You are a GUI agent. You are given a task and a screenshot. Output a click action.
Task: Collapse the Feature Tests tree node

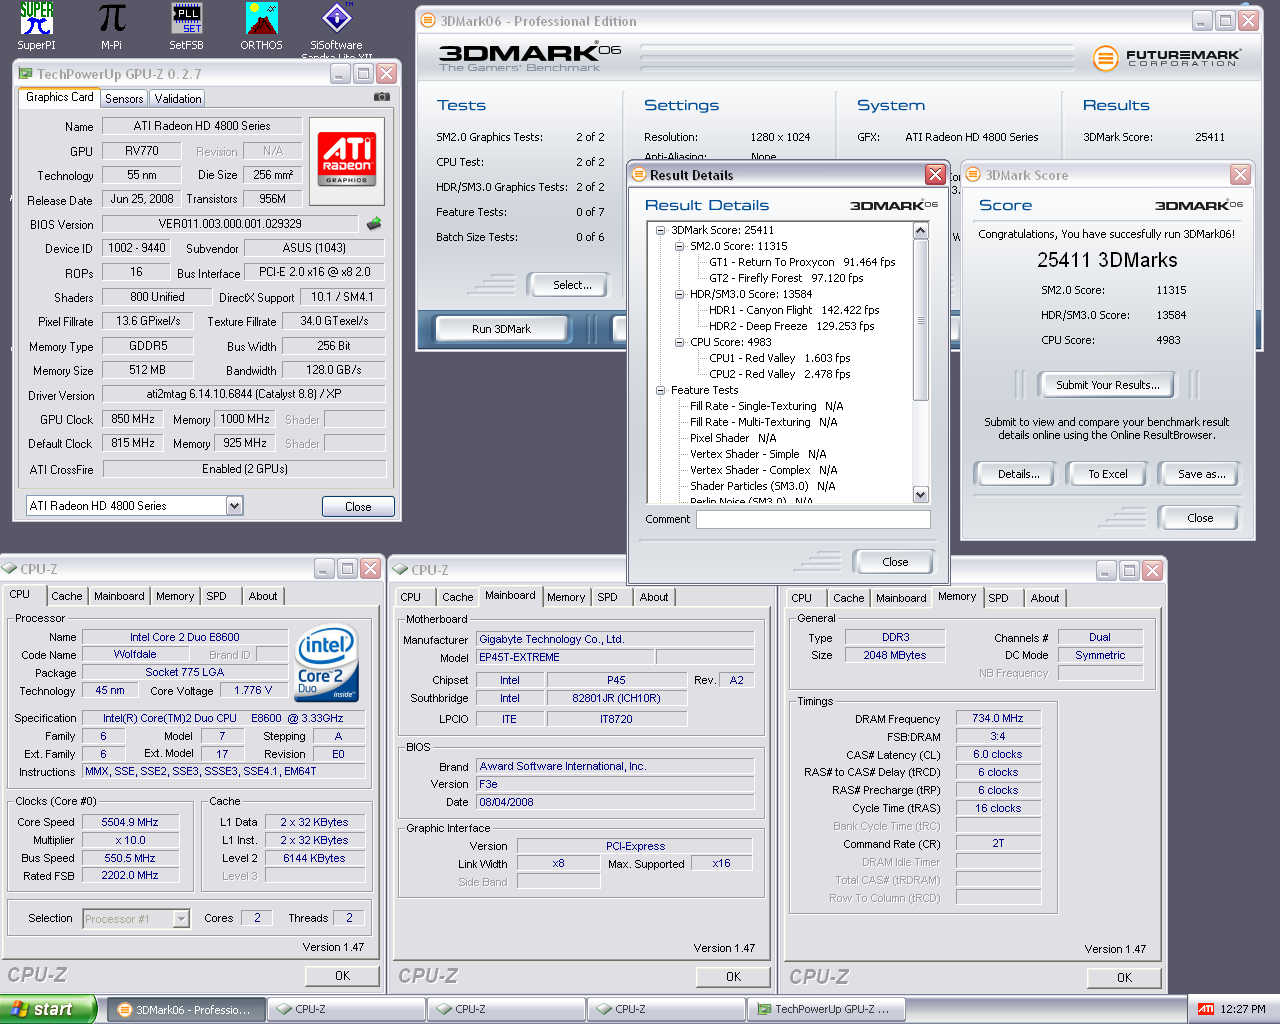click(x=660, y=390)
